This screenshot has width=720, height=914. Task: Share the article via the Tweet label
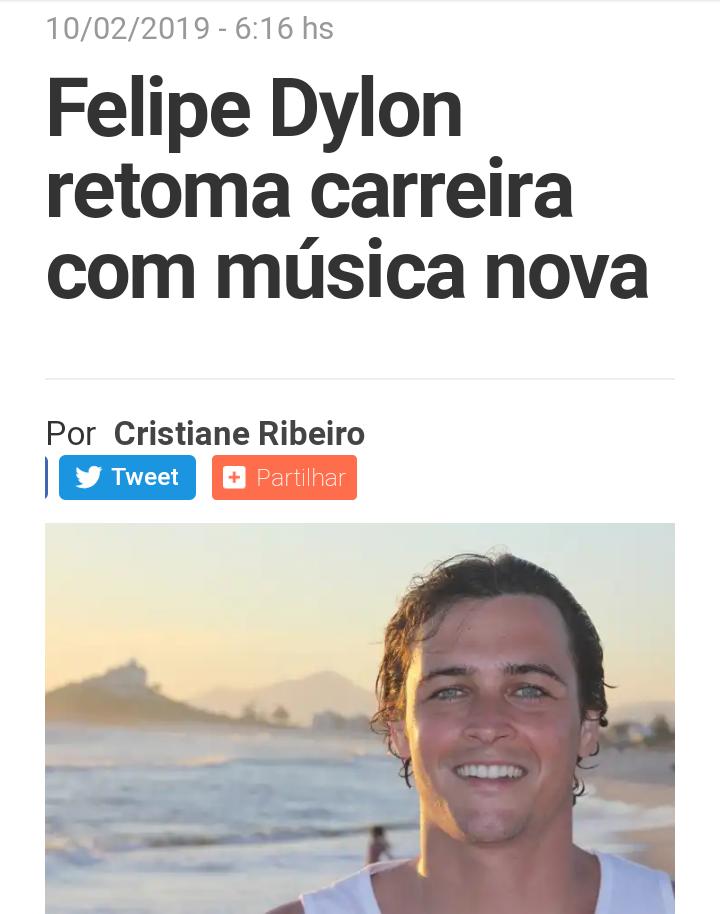[x=145, y=477]
